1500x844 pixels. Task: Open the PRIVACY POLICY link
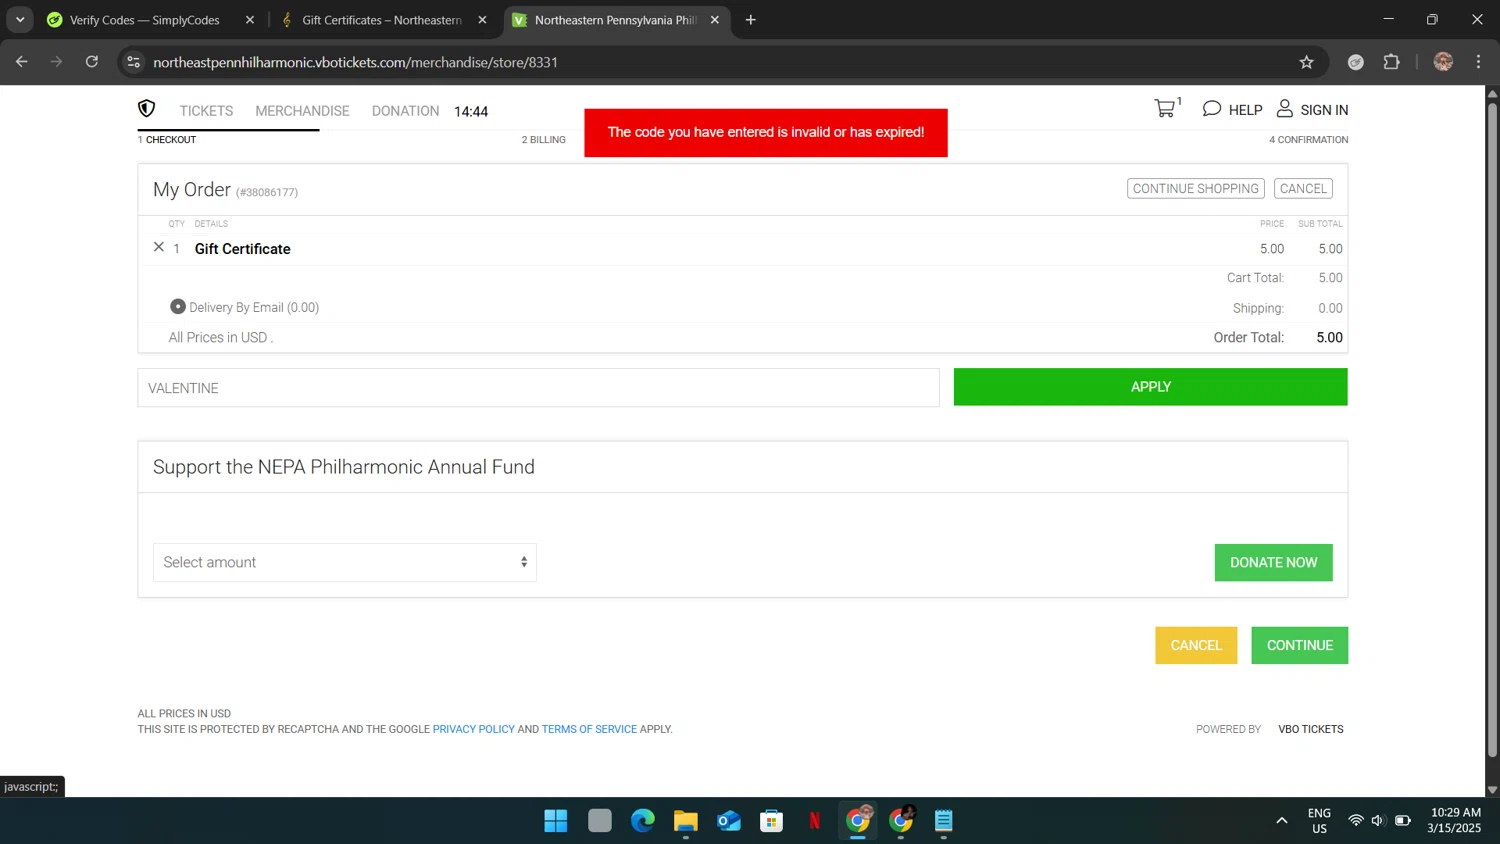[473, 729]
